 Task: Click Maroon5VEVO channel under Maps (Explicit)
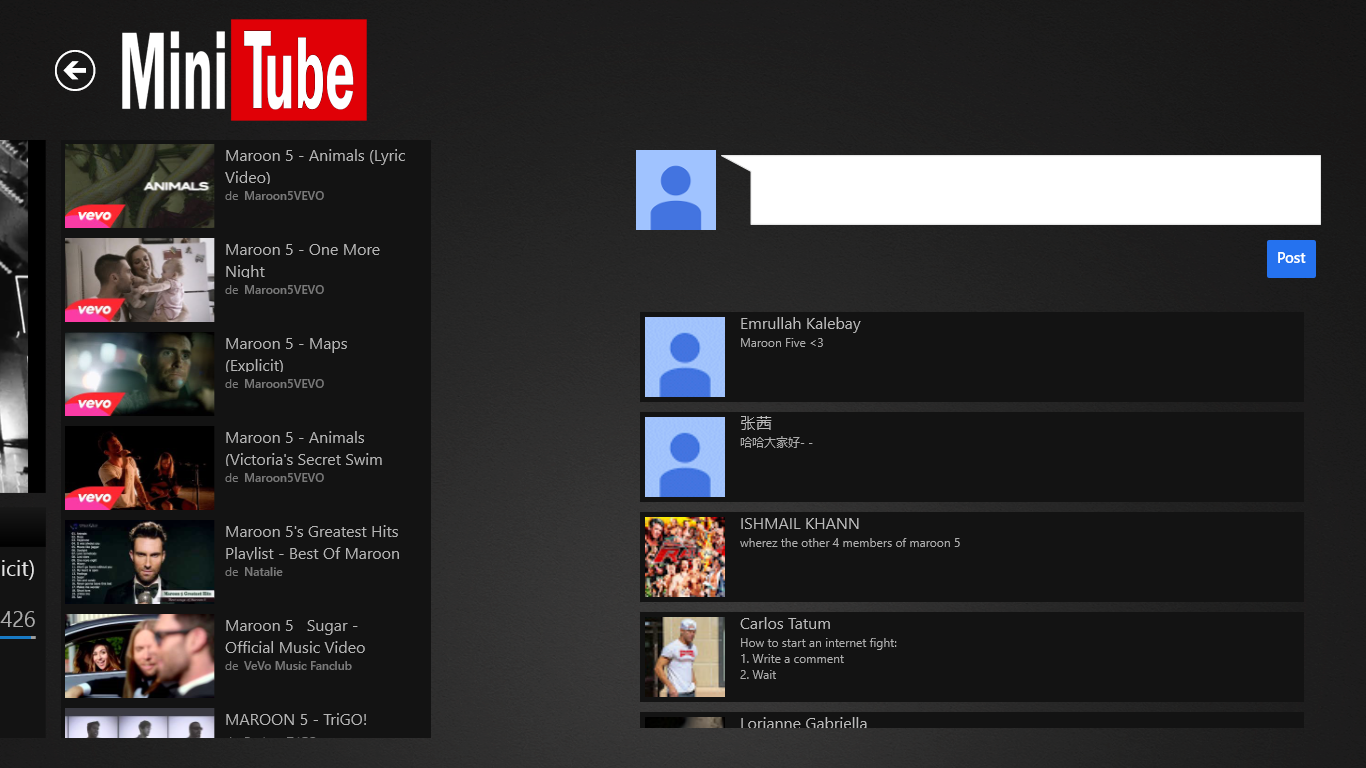(284, 384)
